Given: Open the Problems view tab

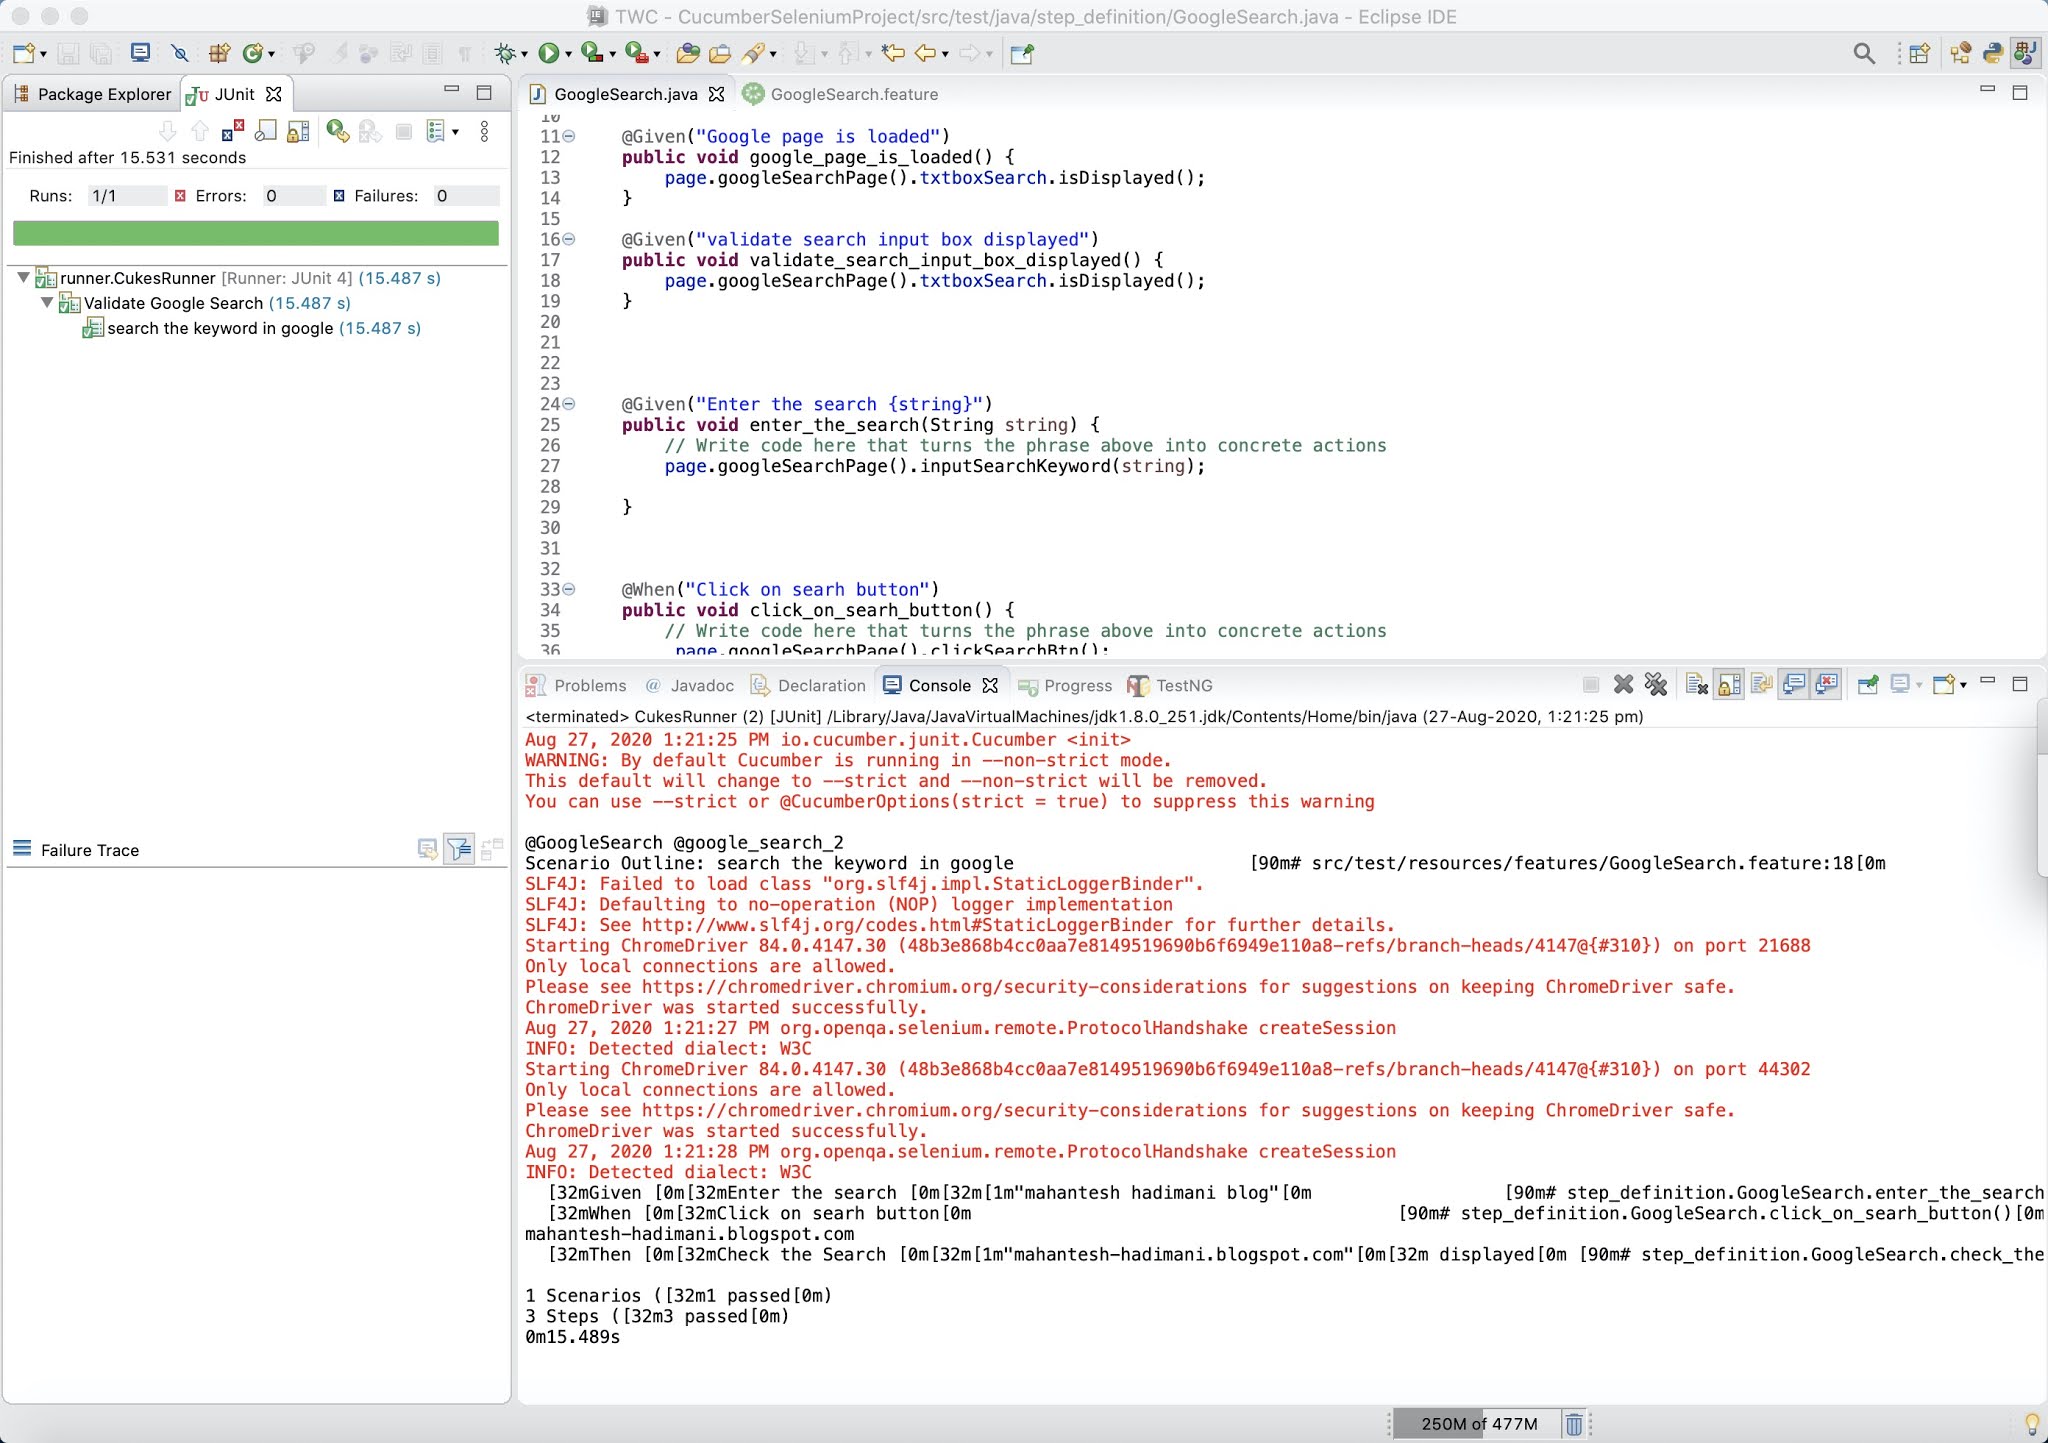Looking at the screenshot, I should 589,685.
